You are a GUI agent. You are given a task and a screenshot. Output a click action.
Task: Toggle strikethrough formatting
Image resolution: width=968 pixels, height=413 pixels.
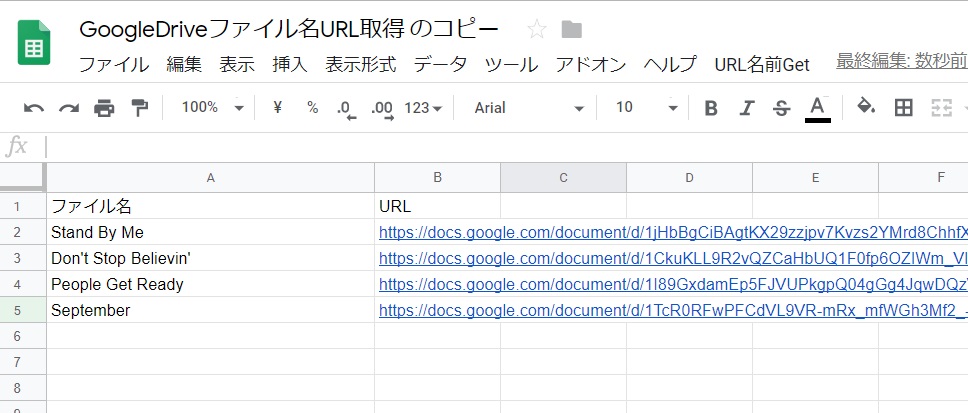782,109
